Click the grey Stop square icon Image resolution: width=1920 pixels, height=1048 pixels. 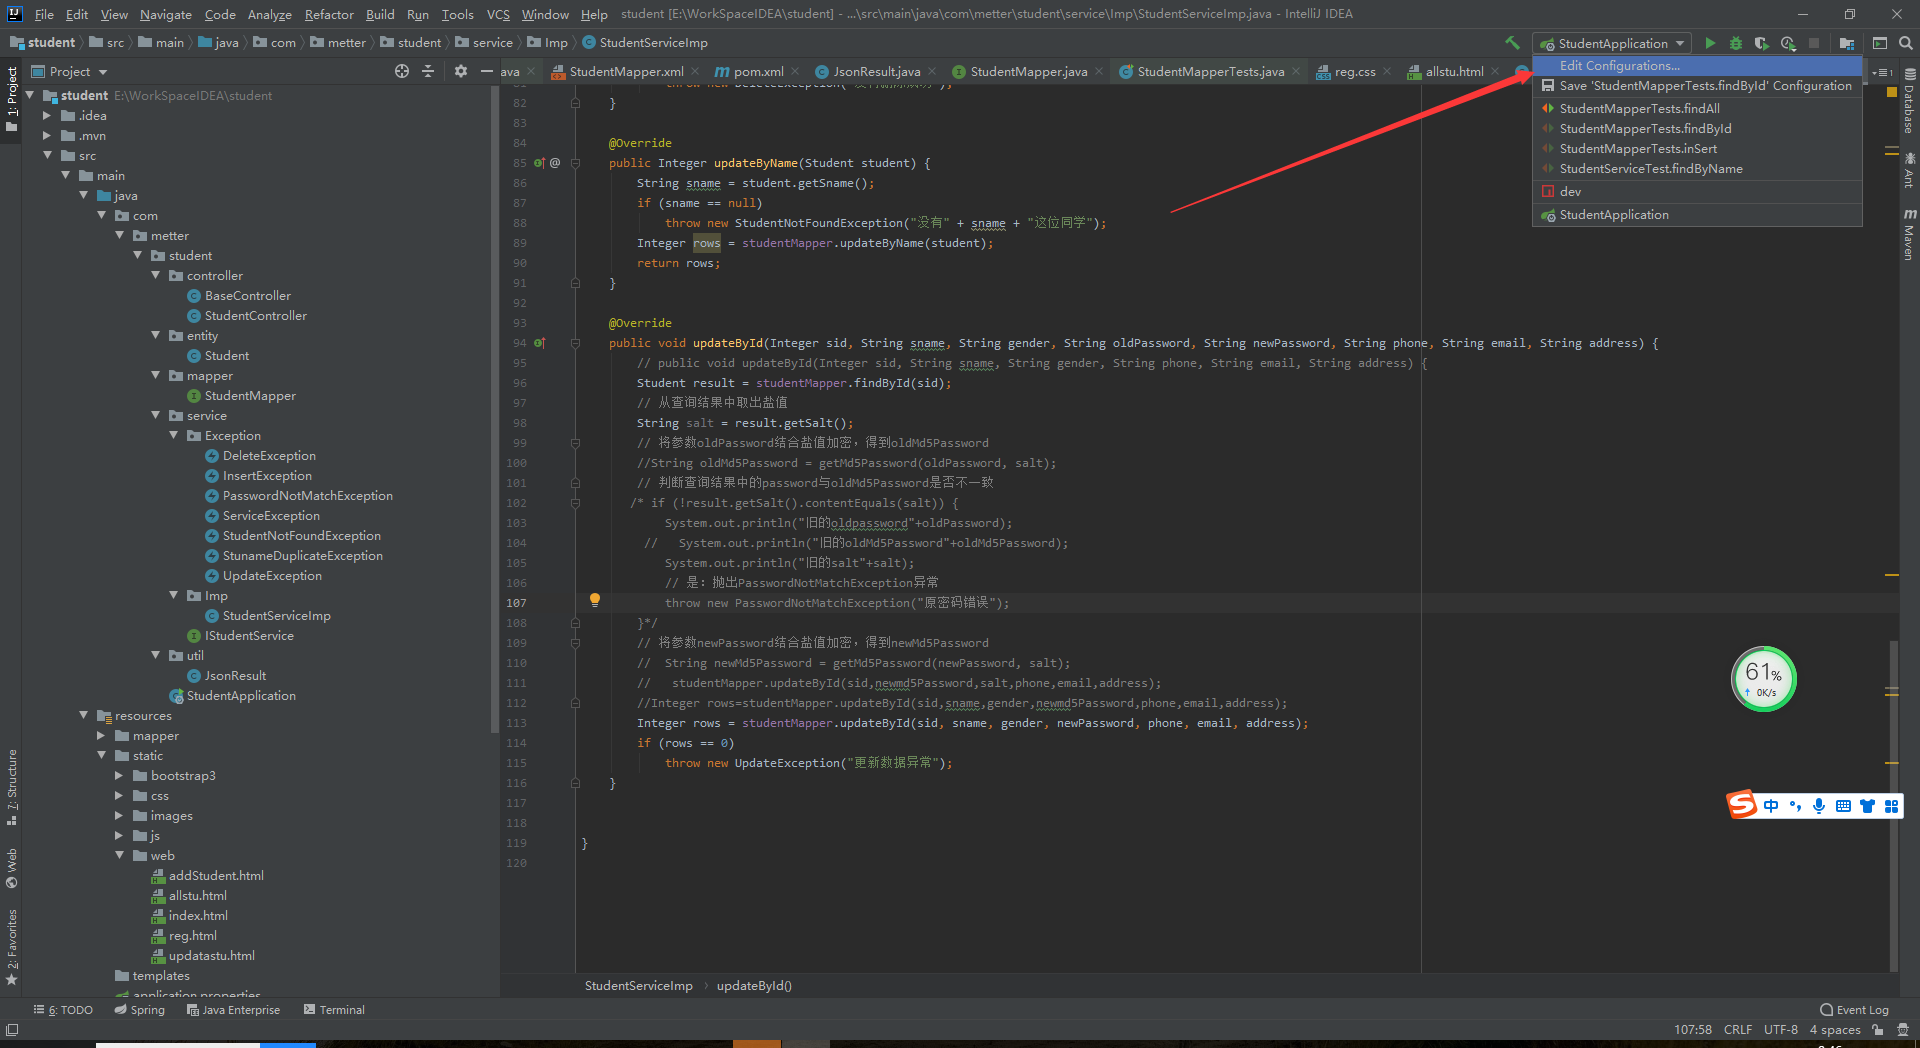(x=1814, y=43)
